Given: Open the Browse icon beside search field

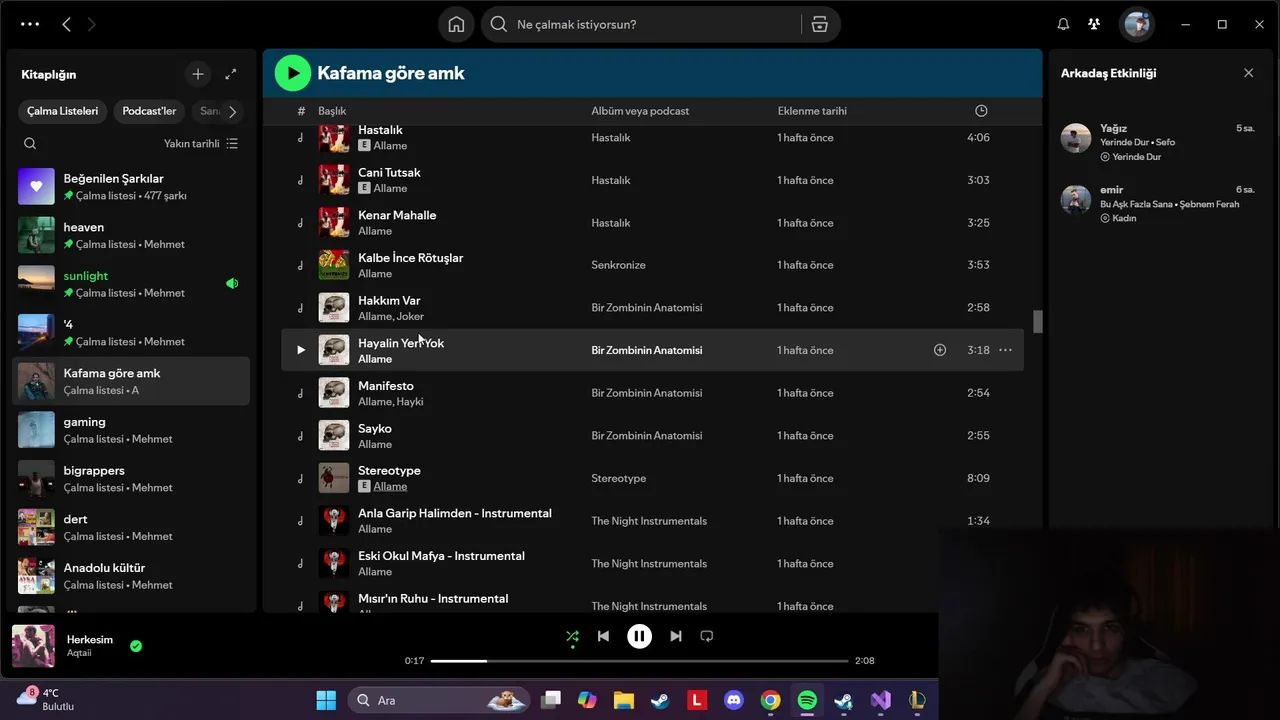Looking at the screenshot, I should pyautogui.click(x=820, y=24).
